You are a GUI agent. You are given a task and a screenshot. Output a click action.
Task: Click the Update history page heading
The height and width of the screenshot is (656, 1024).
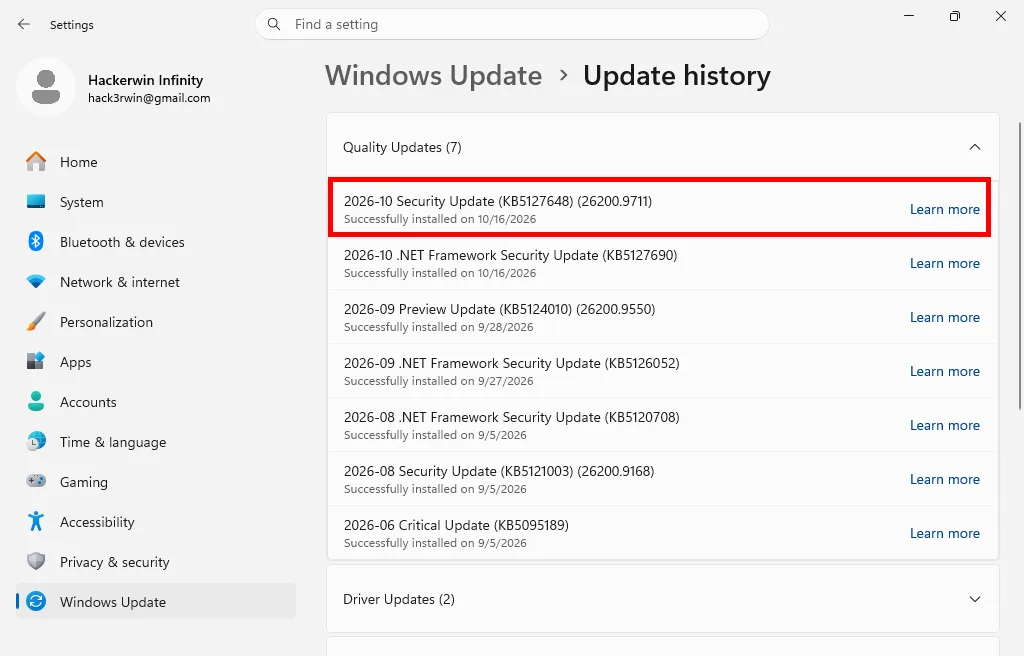[x=677, y=76]
